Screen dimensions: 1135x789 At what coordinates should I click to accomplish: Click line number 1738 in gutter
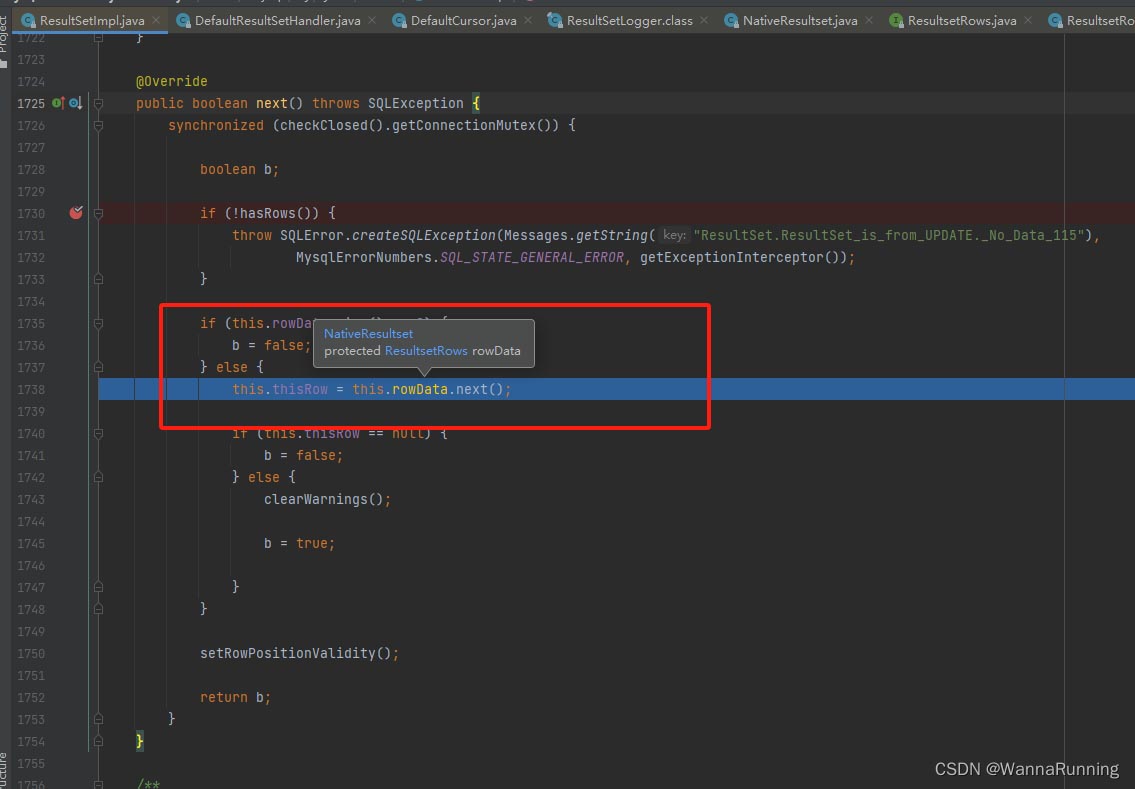pos(31,389)
